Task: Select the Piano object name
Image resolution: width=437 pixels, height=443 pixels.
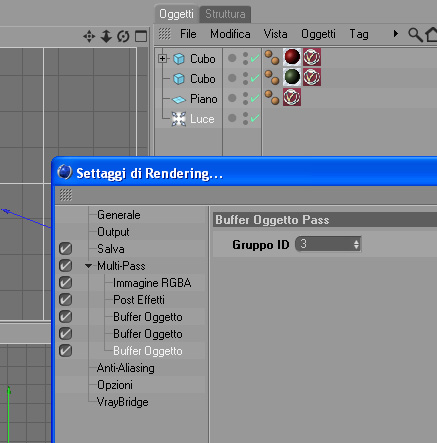Action: pos(204,99)
